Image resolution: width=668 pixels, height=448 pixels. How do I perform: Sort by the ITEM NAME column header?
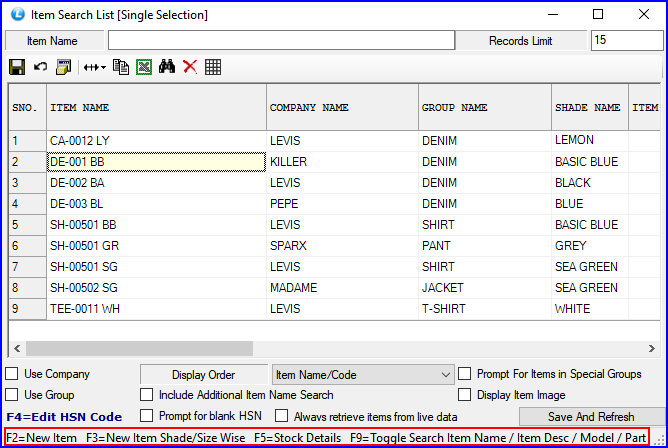156,107
